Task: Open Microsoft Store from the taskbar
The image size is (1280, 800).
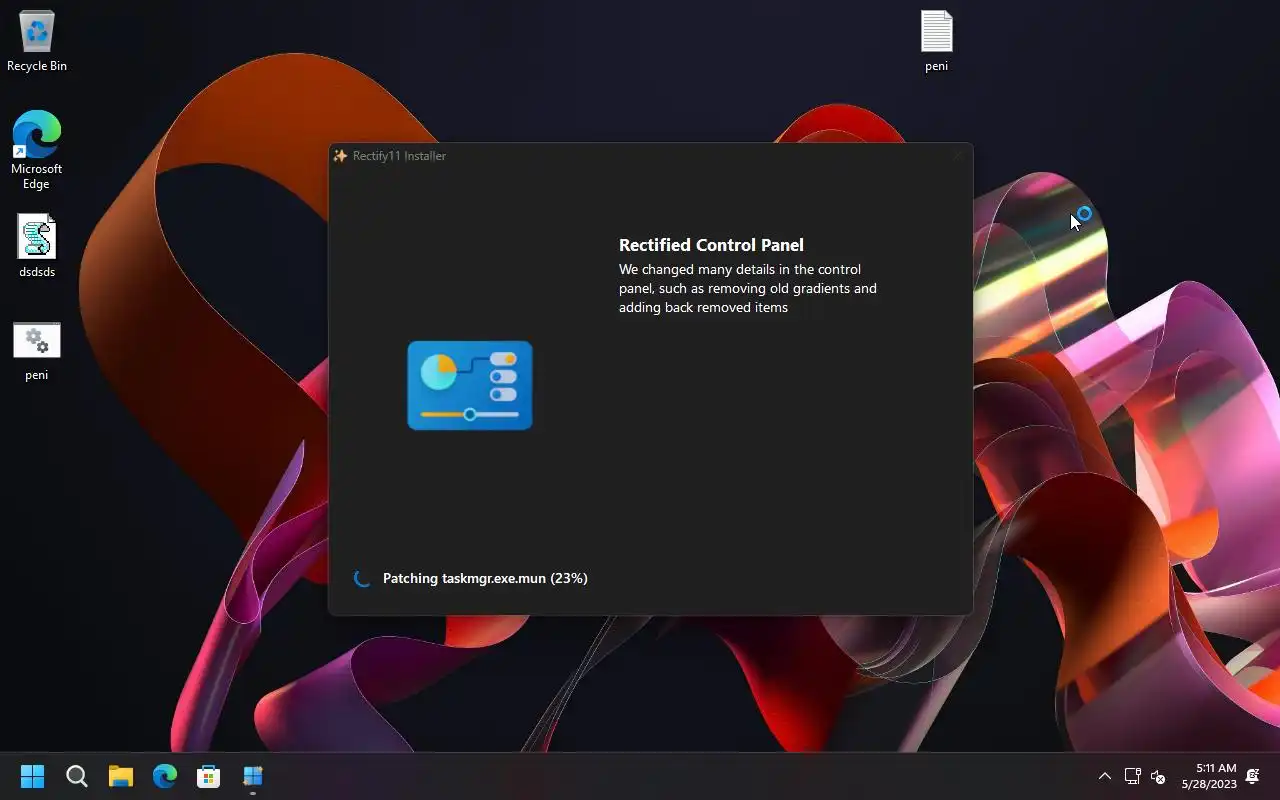Action: (x=209, y=776)
